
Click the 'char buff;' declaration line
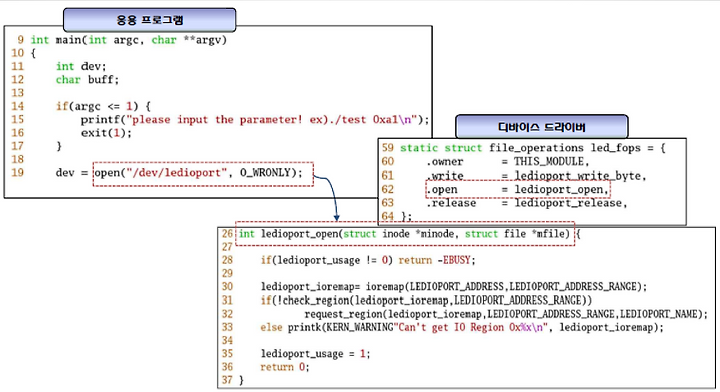pyautogui.click(x=87, y=79)
